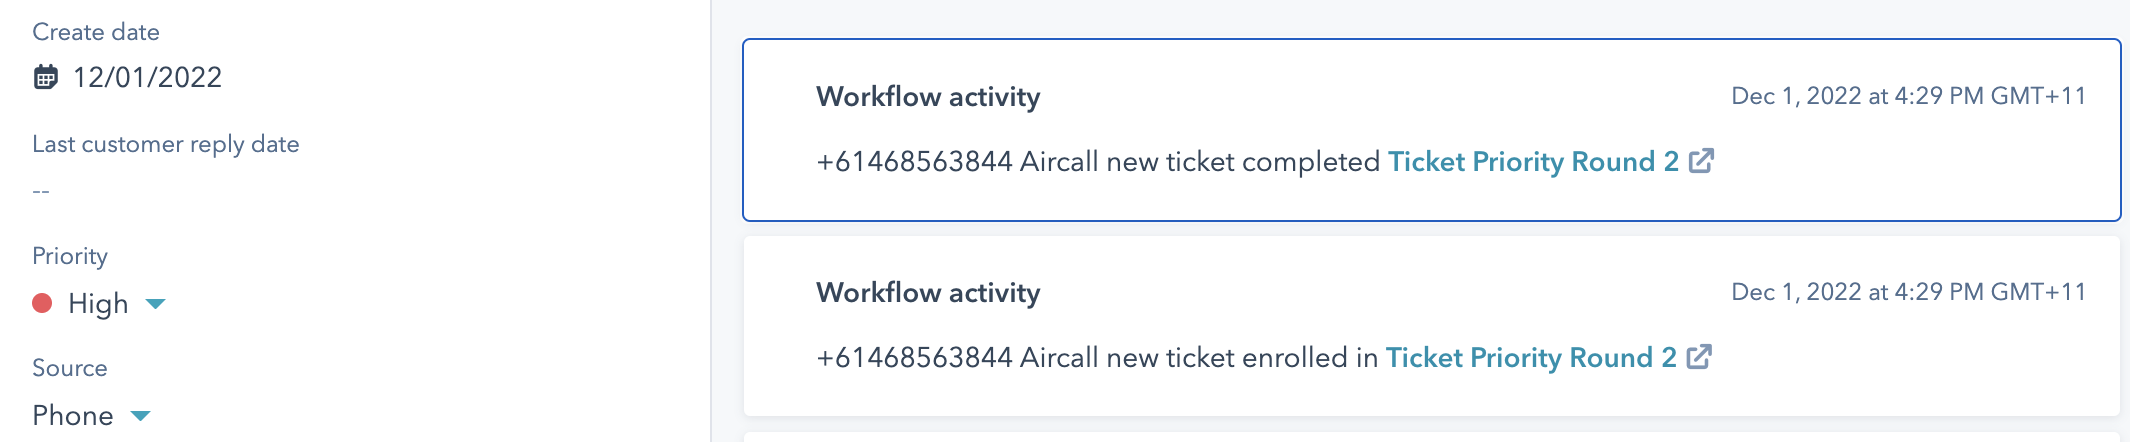Screen dimensions: 2130x442
Task: Expand the Source dropdown caret
Action: coord(140,415)
